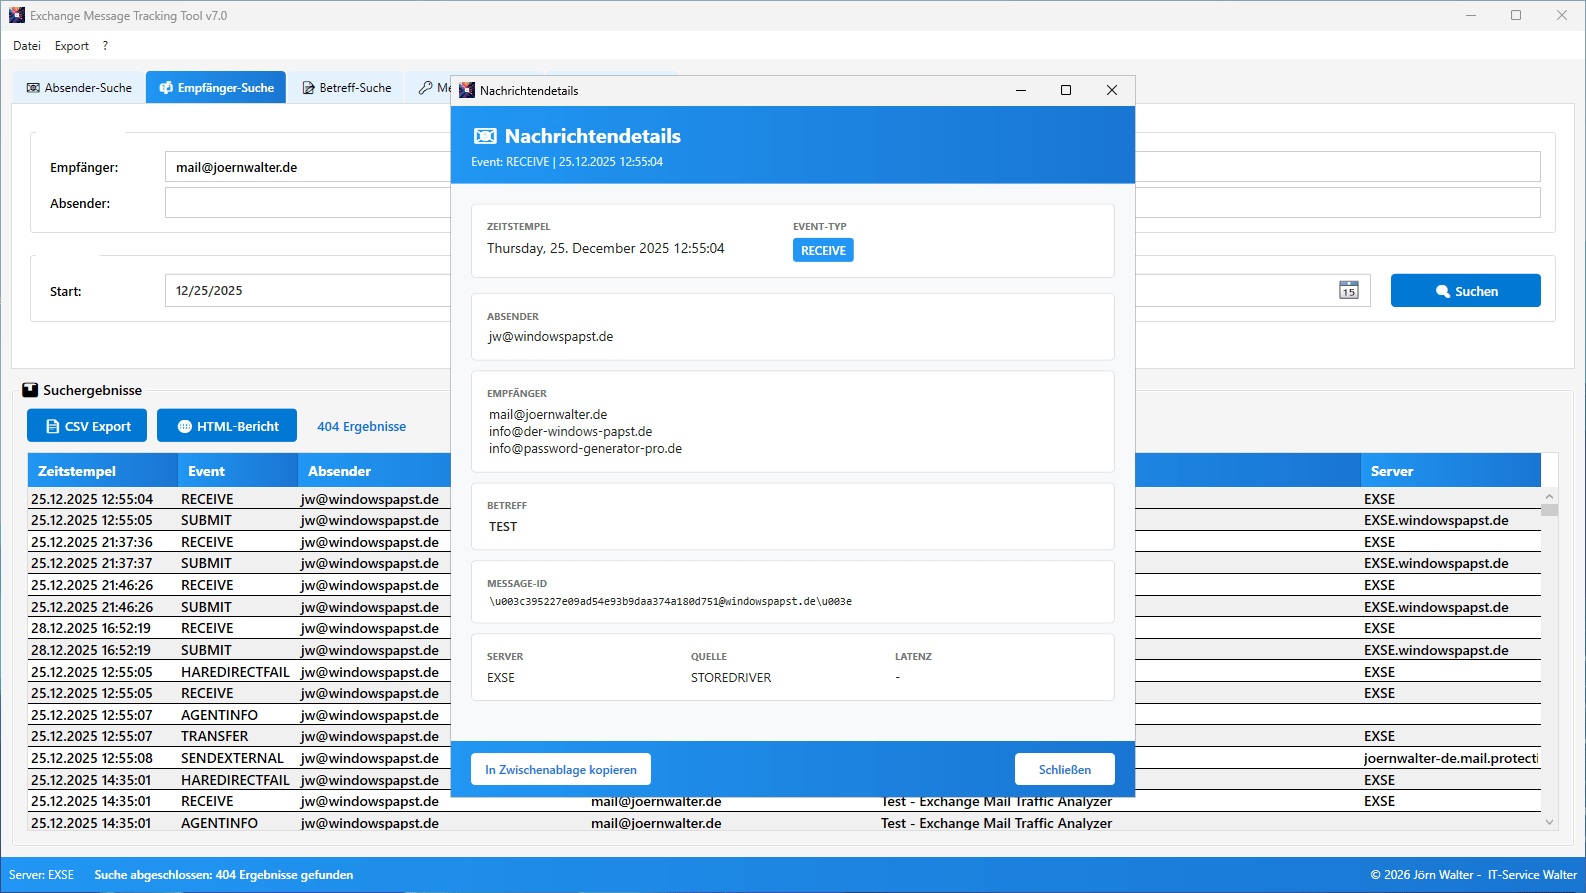Open the ? help menu
Viewport: 1586px width, 893px height.
click(x=105, y=46)
